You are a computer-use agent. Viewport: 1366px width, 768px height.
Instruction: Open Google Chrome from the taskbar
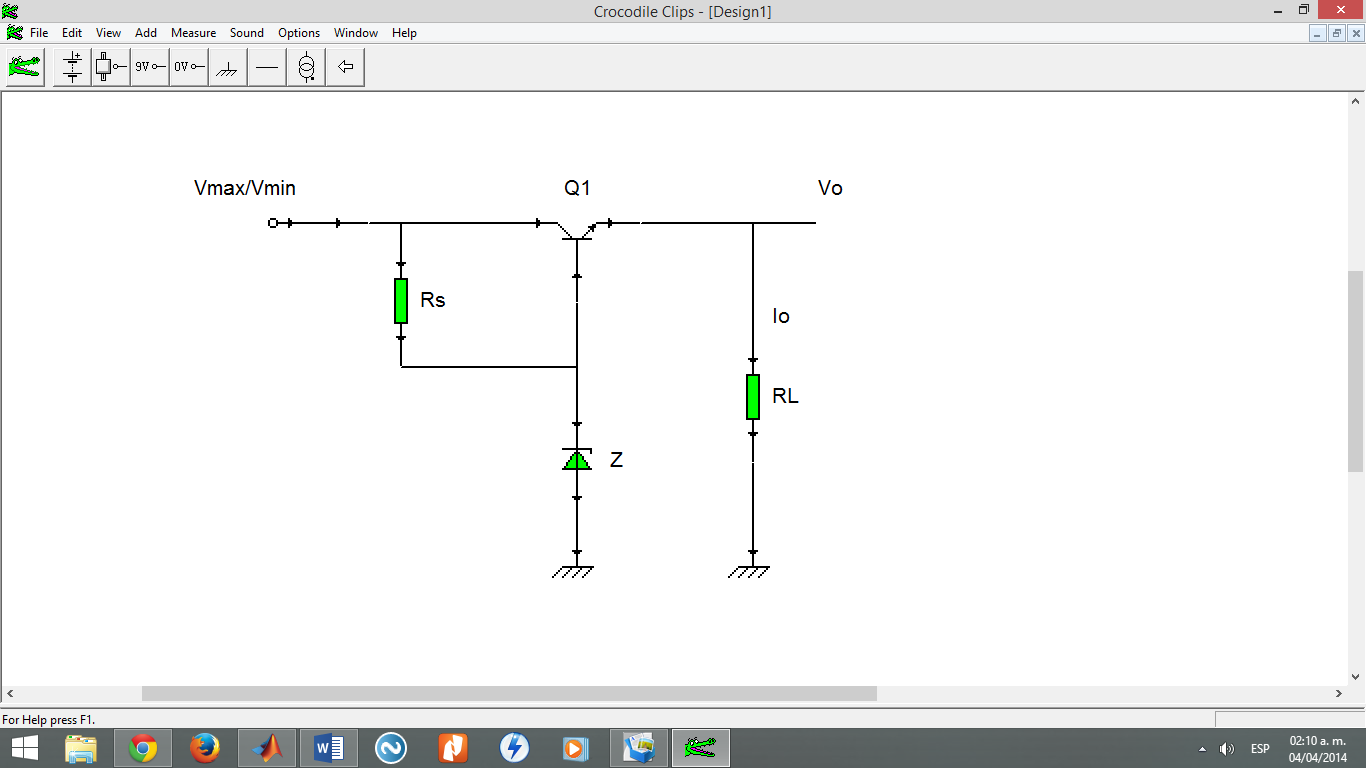coord(143,748)
